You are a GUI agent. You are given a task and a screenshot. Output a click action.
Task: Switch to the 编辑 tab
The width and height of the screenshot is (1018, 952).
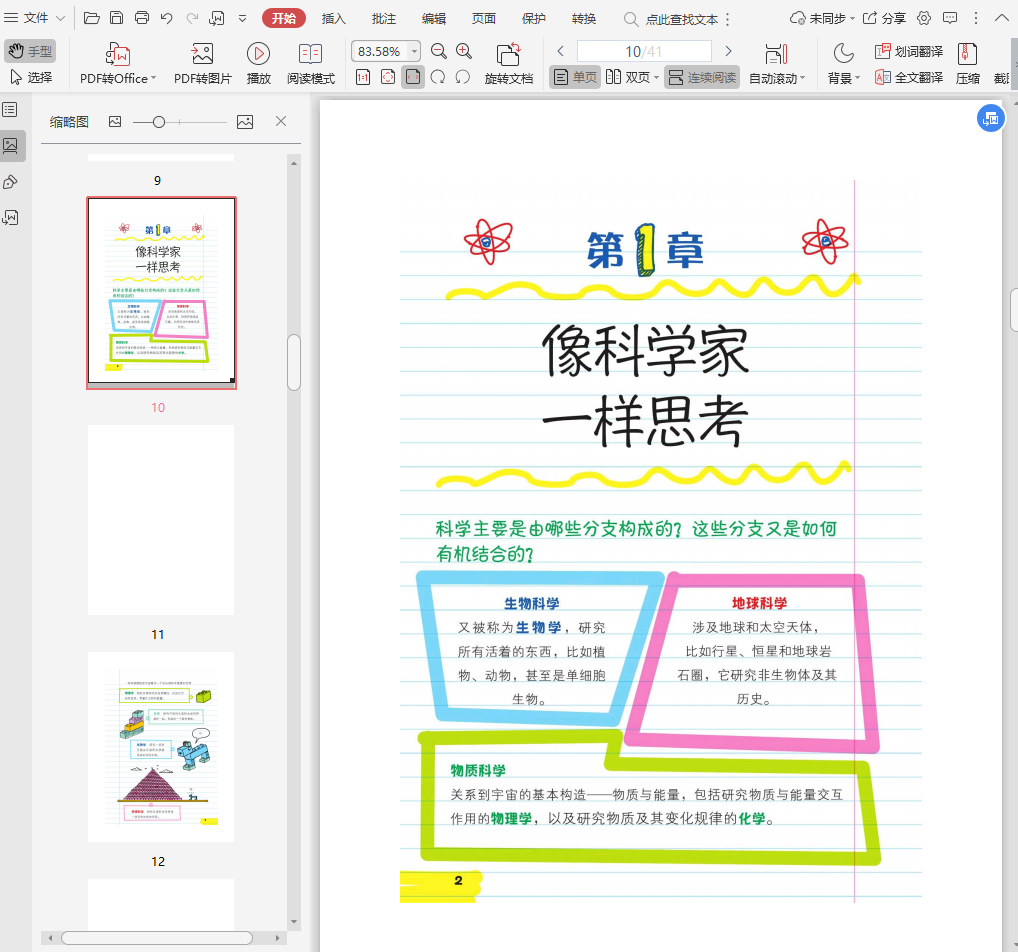click(434, 19)
